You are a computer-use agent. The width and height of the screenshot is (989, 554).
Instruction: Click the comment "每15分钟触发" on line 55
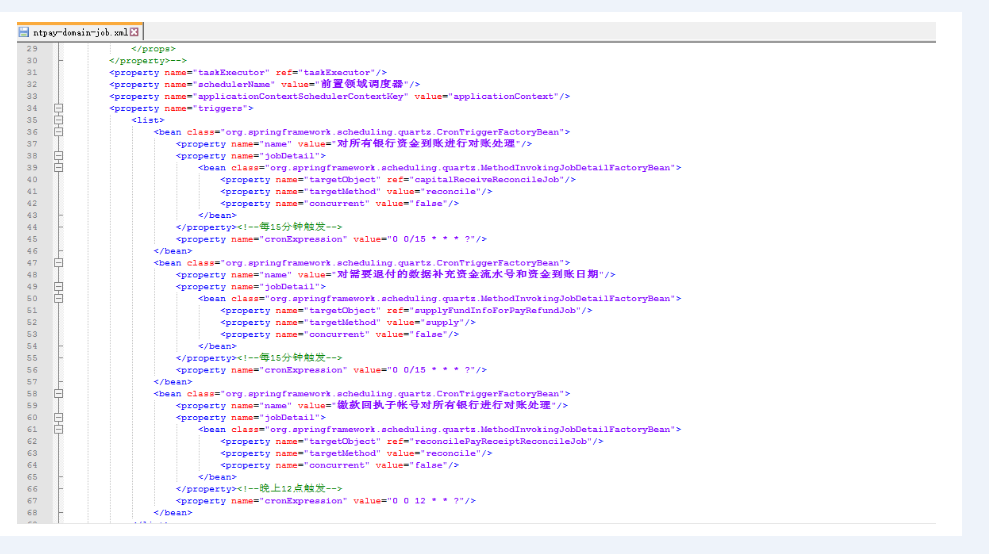(292, 358)
